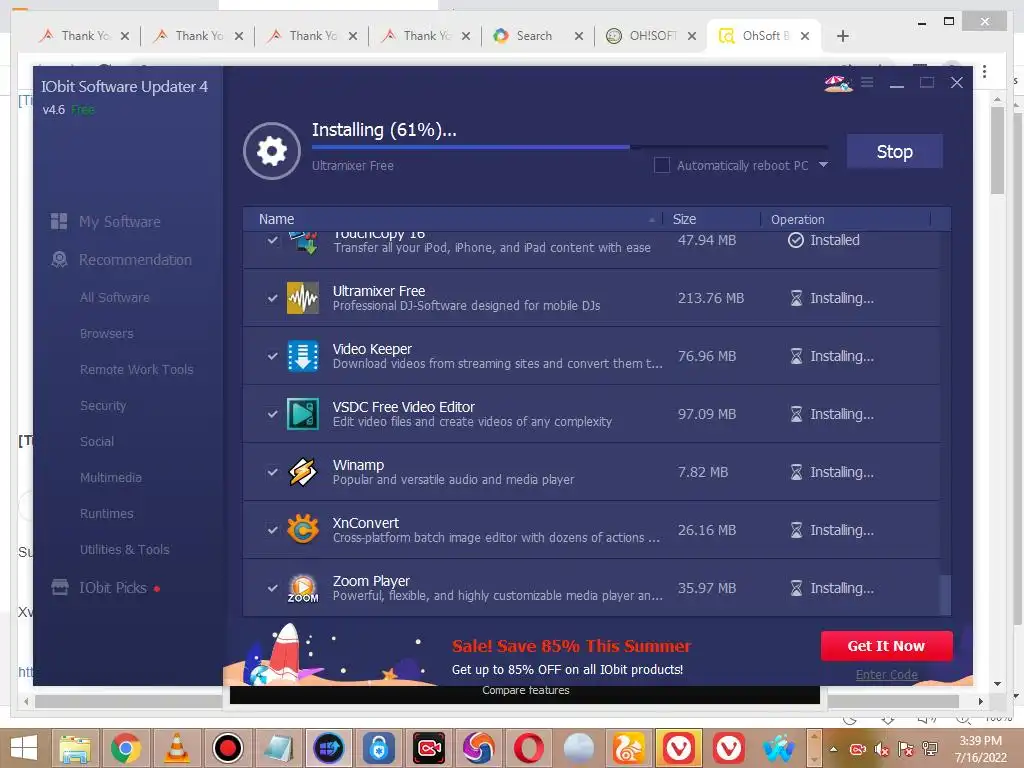Open Chrome from the taskbar
This screenshot has width=1024, height=768.
pyautogui.click(x=125, y=748)
